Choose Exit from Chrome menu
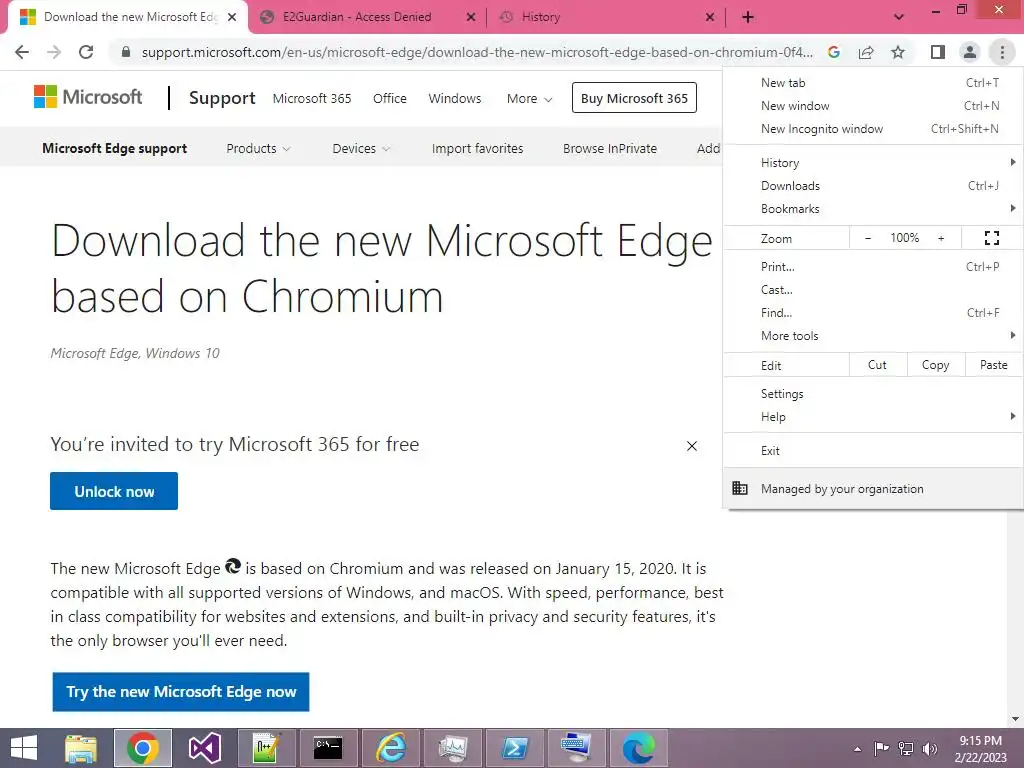Image resolution: width=1024 pixels, height=768 pixels. coord(873,451)
